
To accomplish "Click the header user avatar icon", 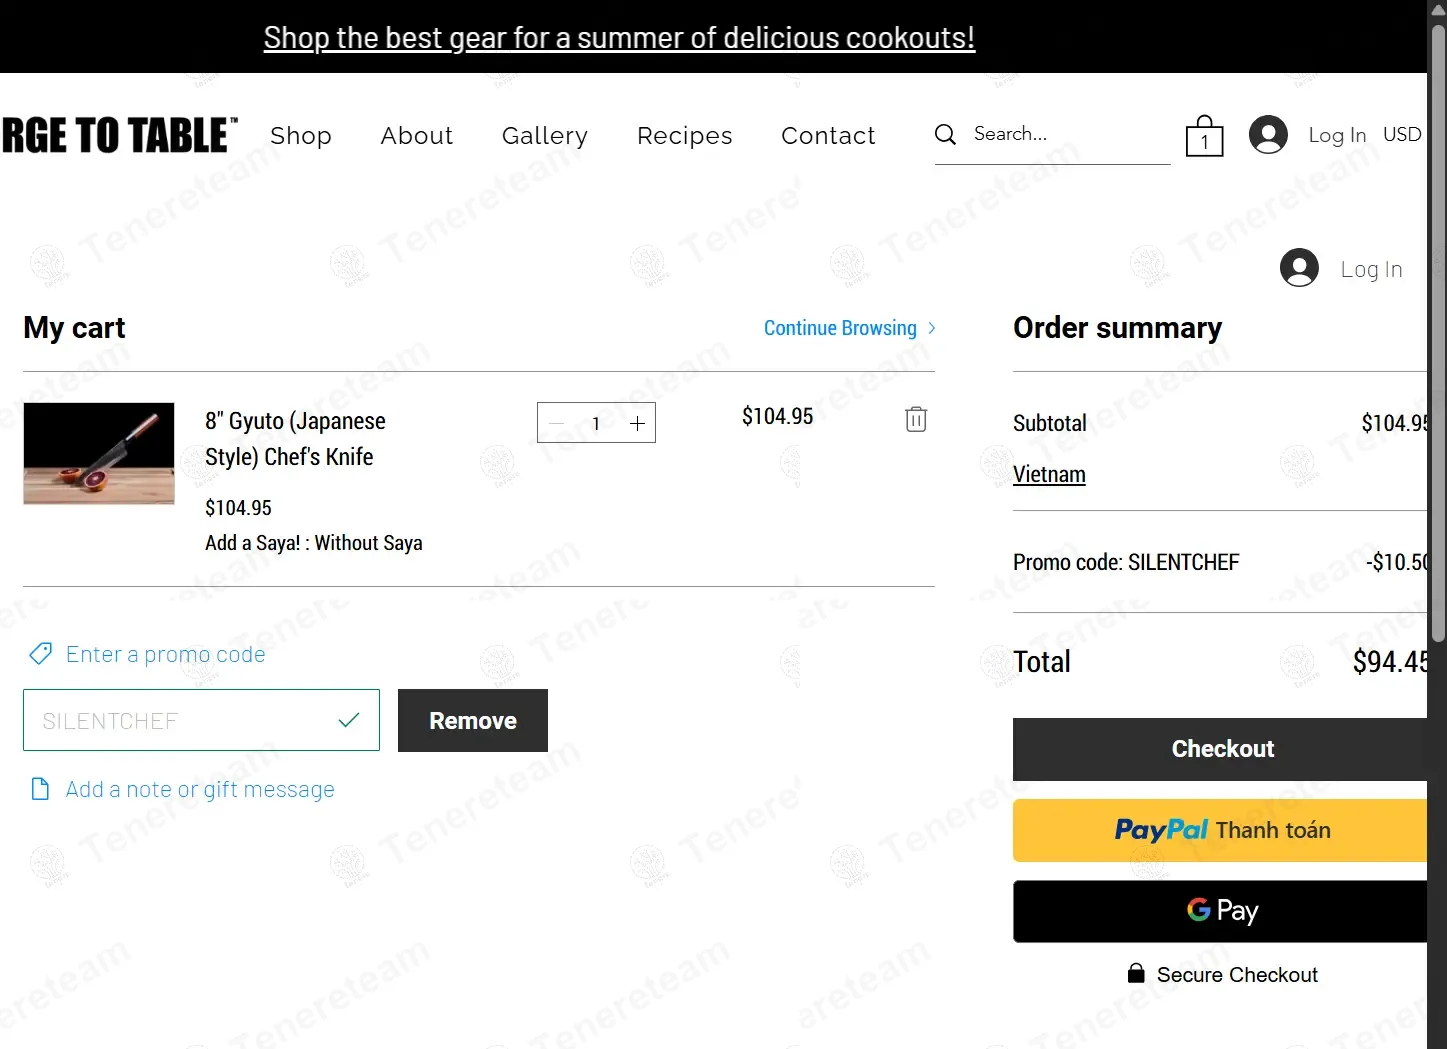I will pyautogui.click(x=1268, y=135).
